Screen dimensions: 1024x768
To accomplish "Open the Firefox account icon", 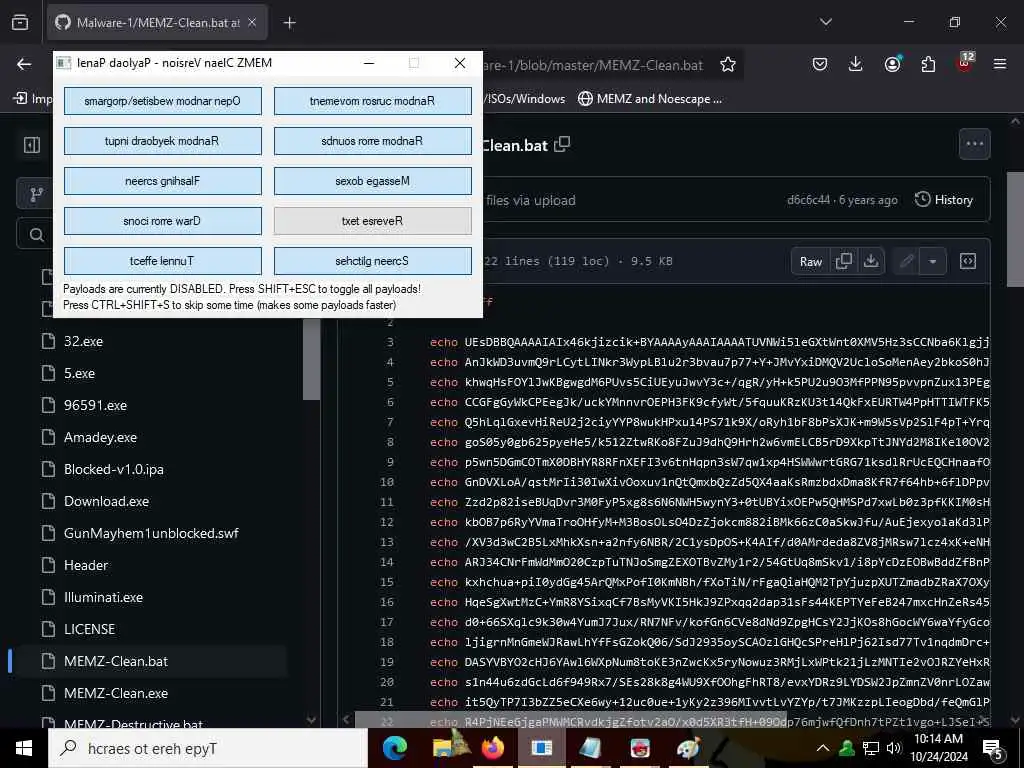I will (892, 64).
